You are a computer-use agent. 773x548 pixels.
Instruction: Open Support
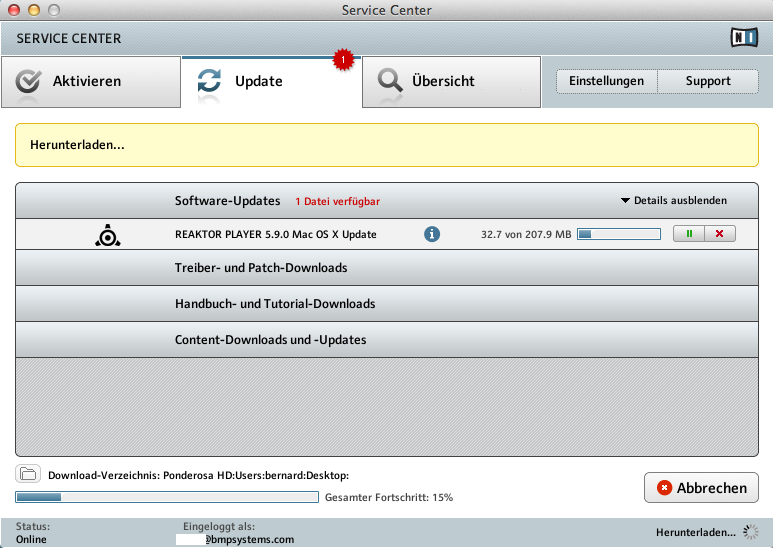(x=708, y=81)
